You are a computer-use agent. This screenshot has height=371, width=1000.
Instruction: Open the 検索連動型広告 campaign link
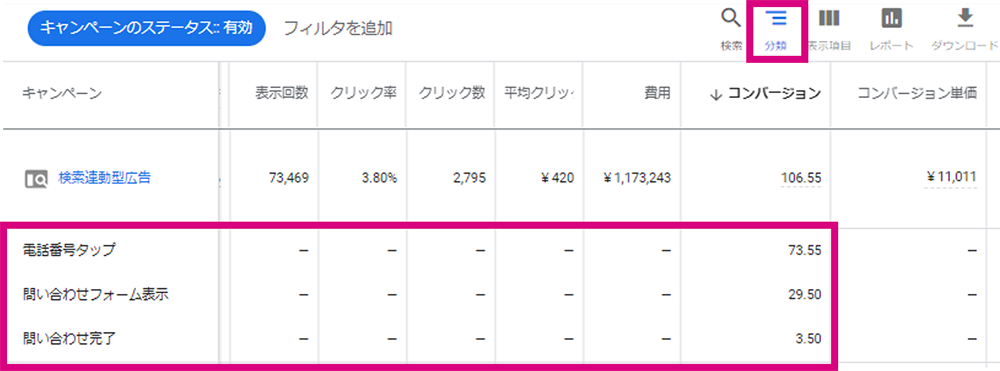point(105,178)
